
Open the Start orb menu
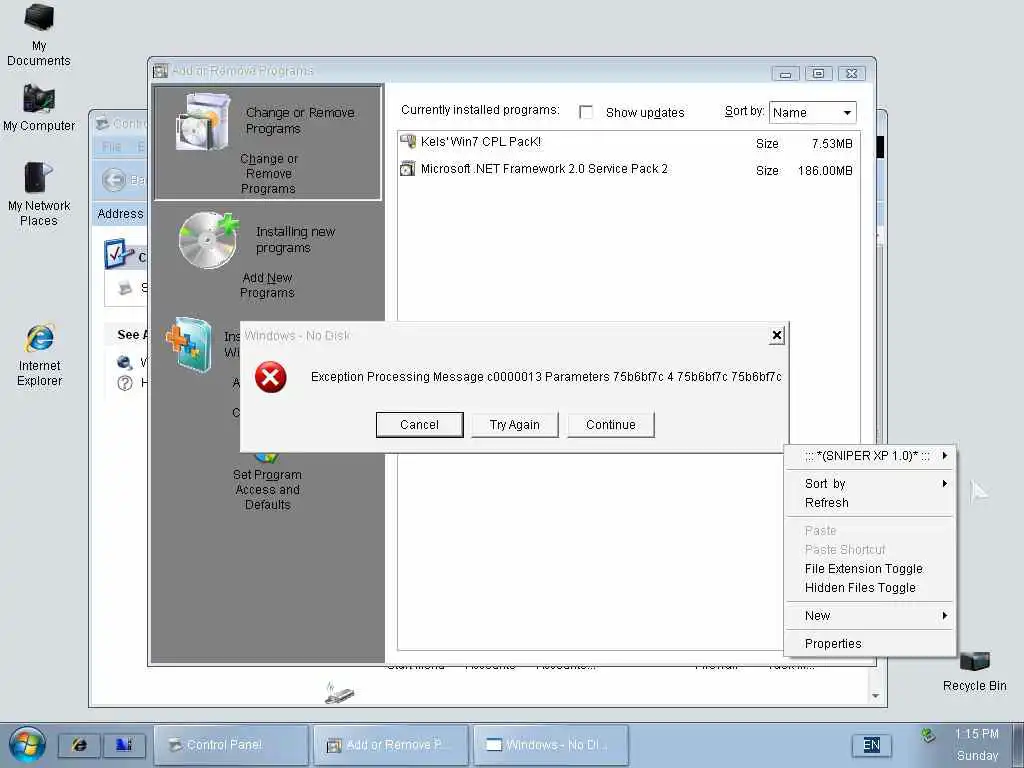27,744
